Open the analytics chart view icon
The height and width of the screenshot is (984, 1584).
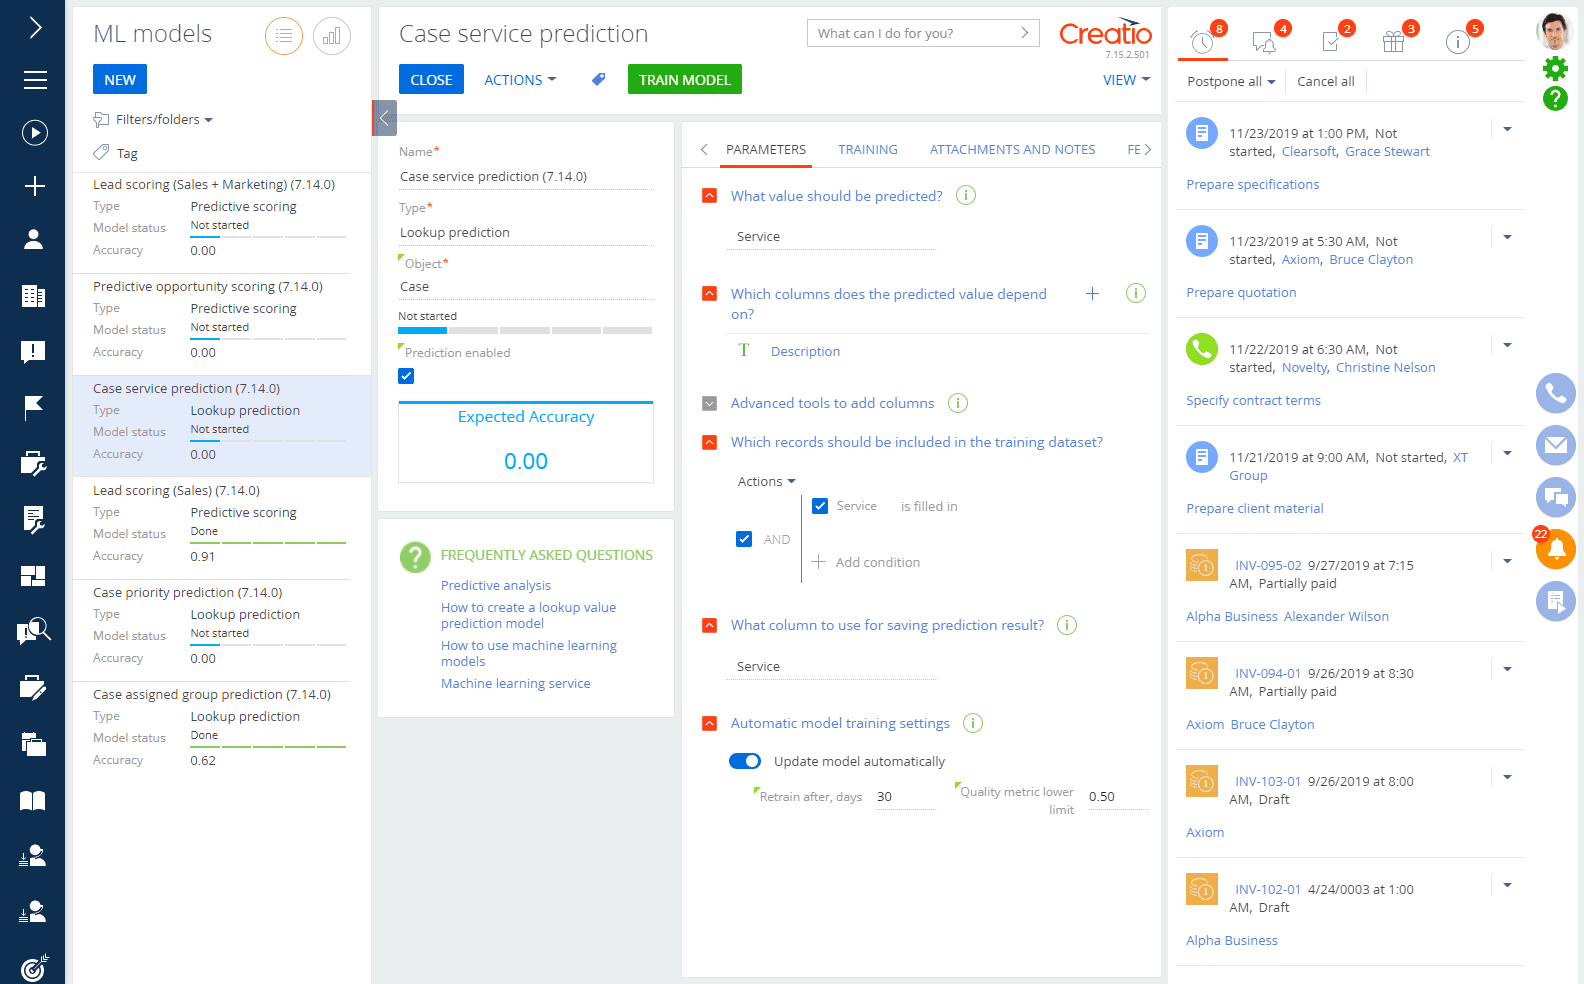point(331,37)
